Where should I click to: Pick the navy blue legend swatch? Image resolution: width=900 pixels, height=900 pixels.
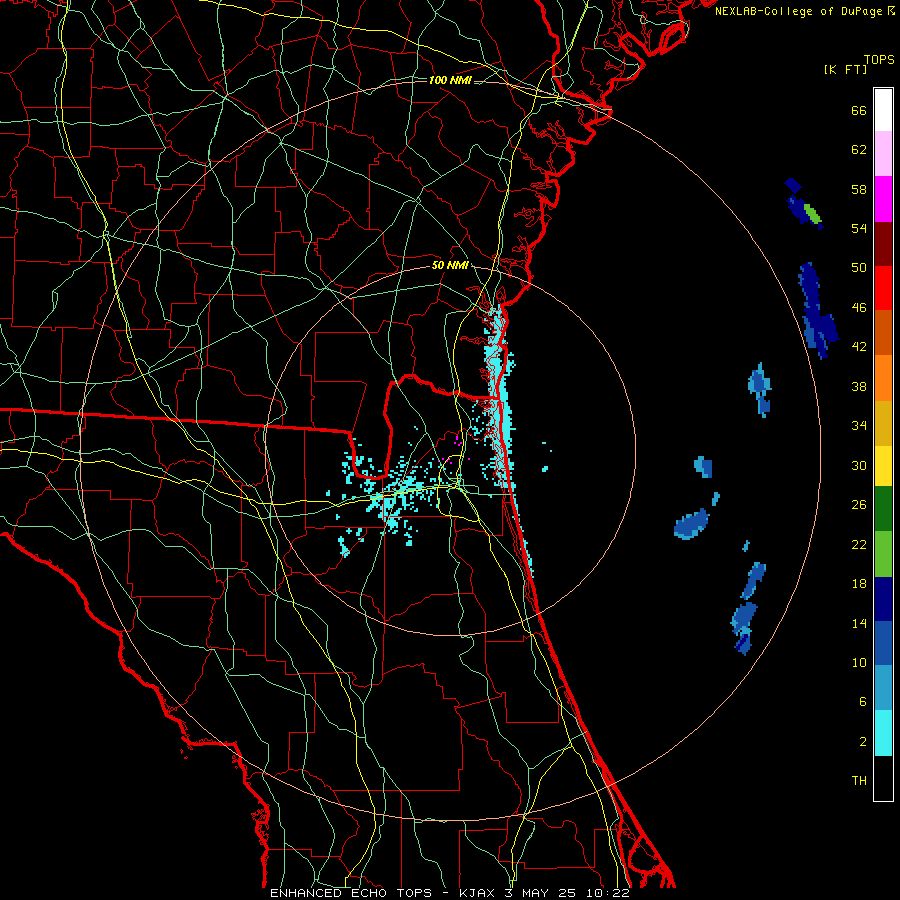pyautogui.click(x=883, y=599)
